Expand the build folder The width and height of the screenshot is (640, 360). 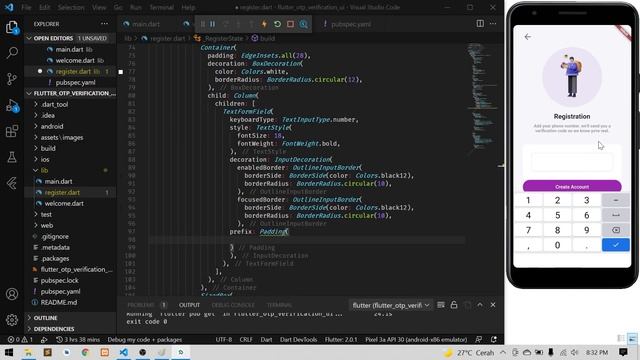48,148
